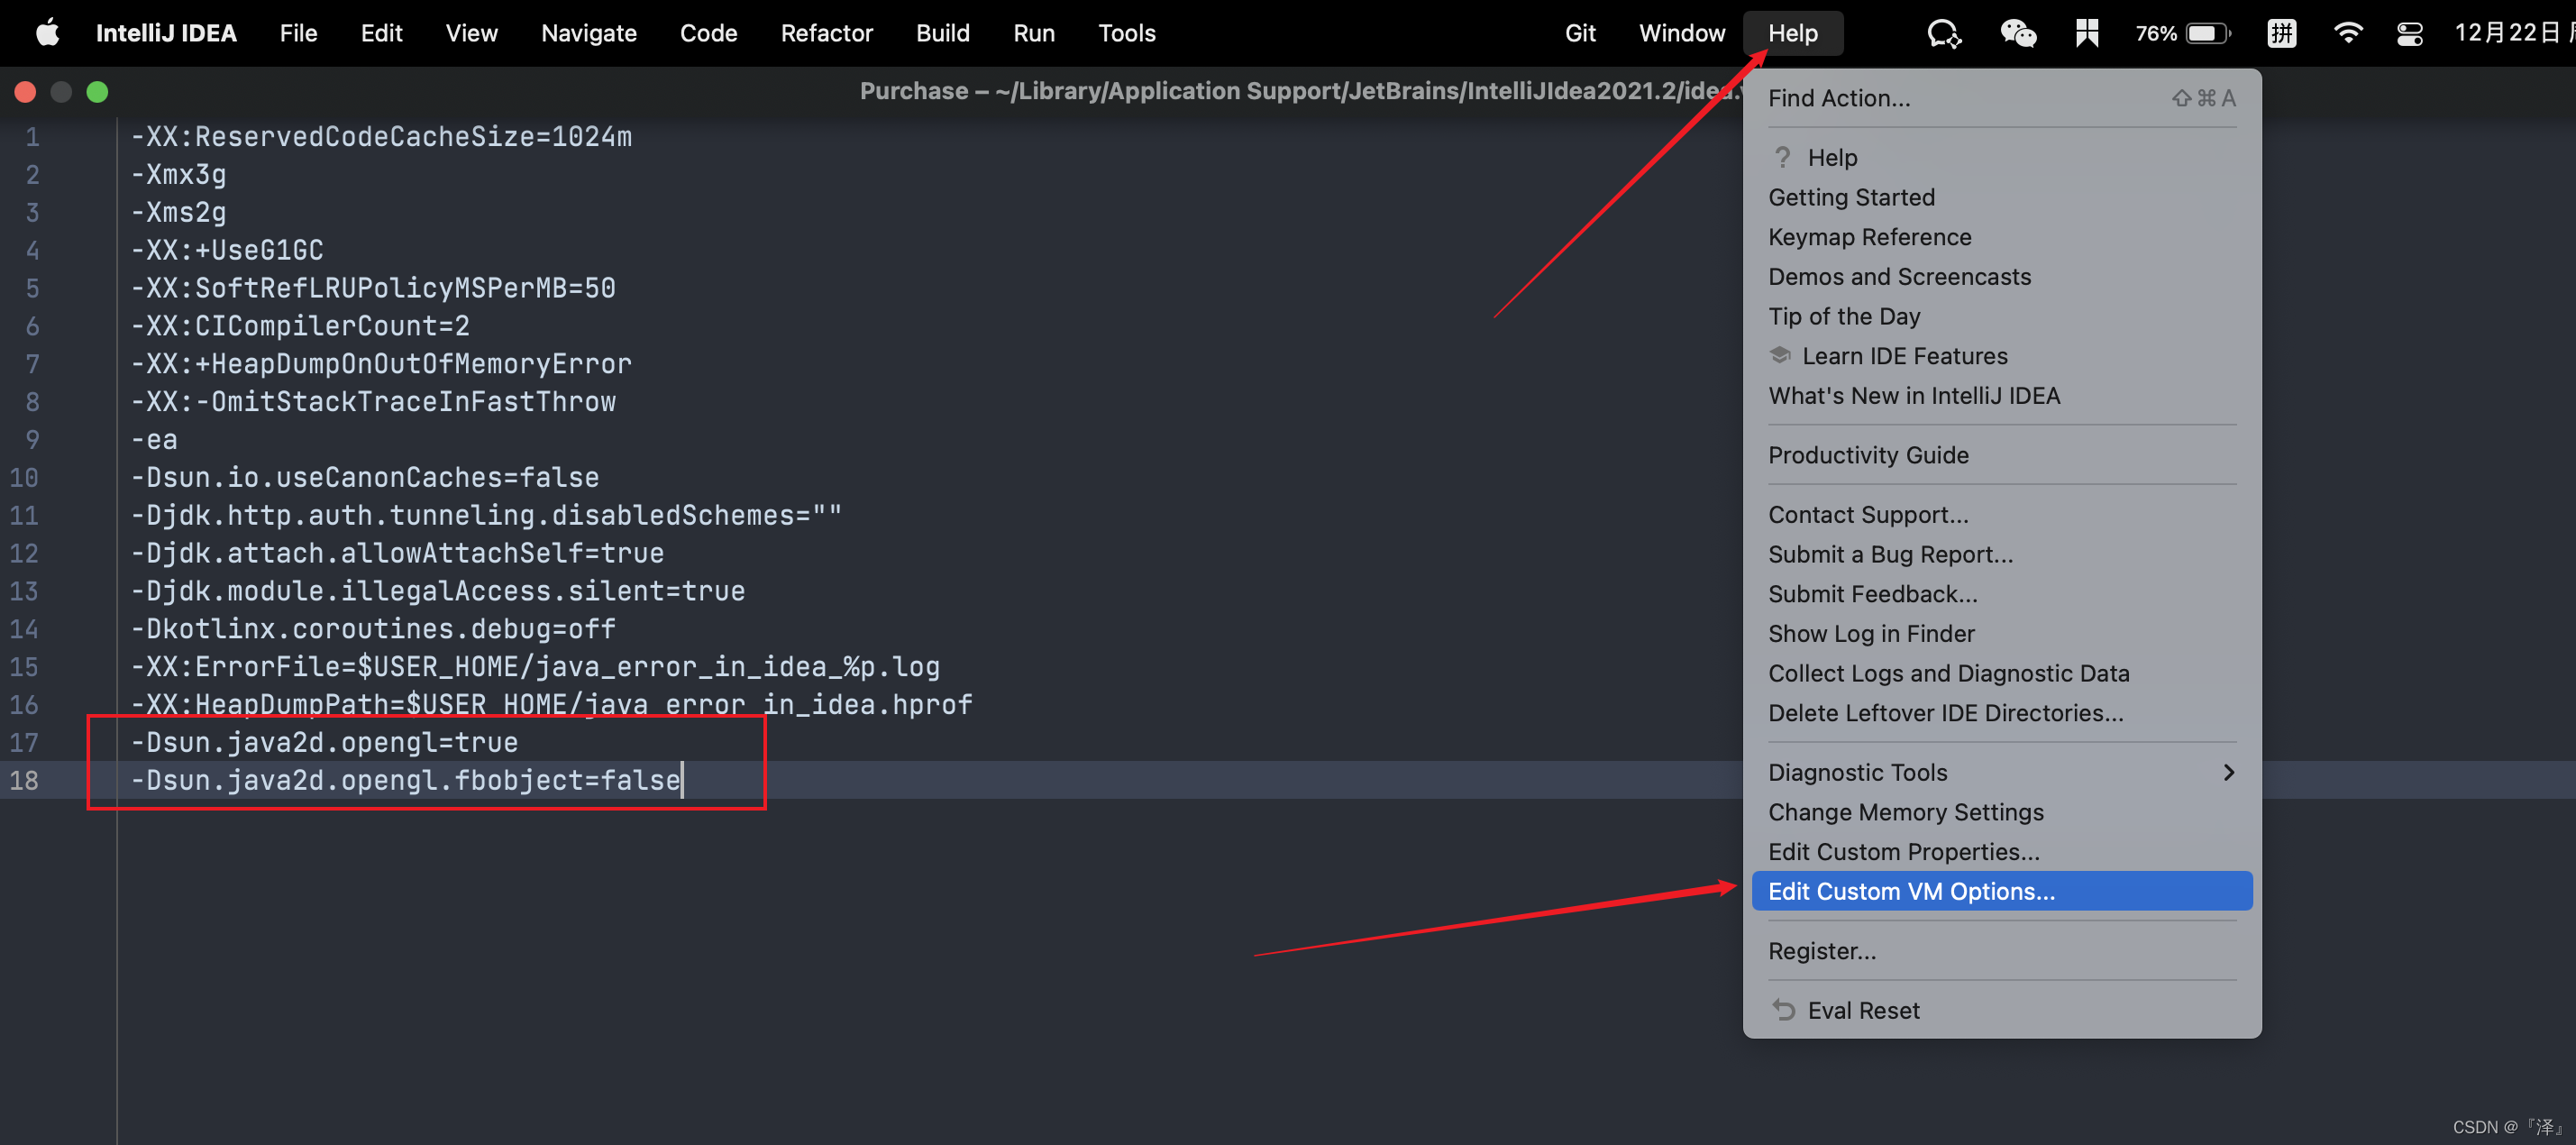
Task: Choose Edit Custom VM Options...
Action: coord(2001,891)
